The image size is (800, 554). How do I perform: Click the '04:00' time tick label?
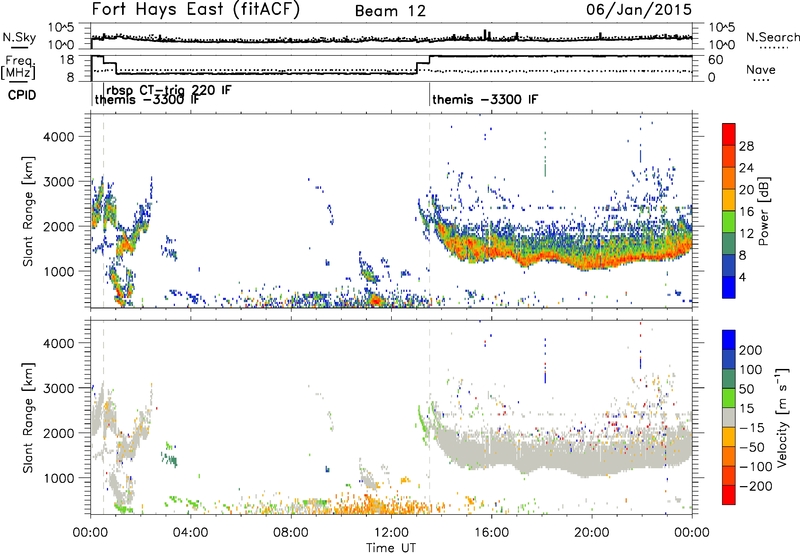click(190, 533)
